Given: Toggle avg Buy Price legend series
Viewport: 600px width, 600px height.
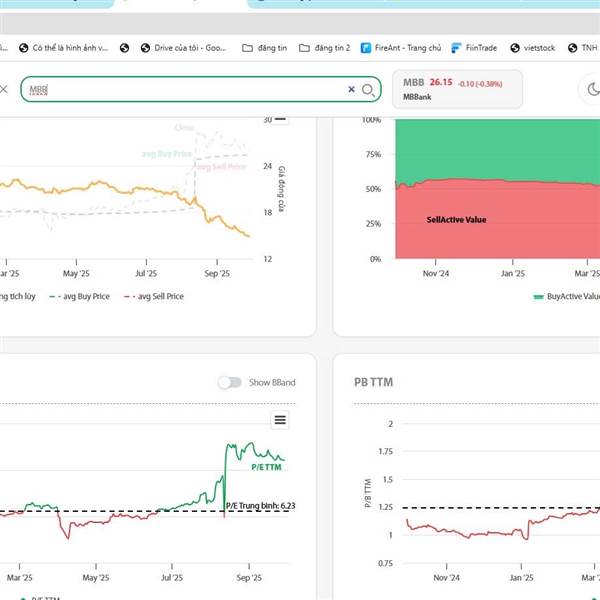Looking at the screenshot, I should pyautogui.click(x=80, y=296).
